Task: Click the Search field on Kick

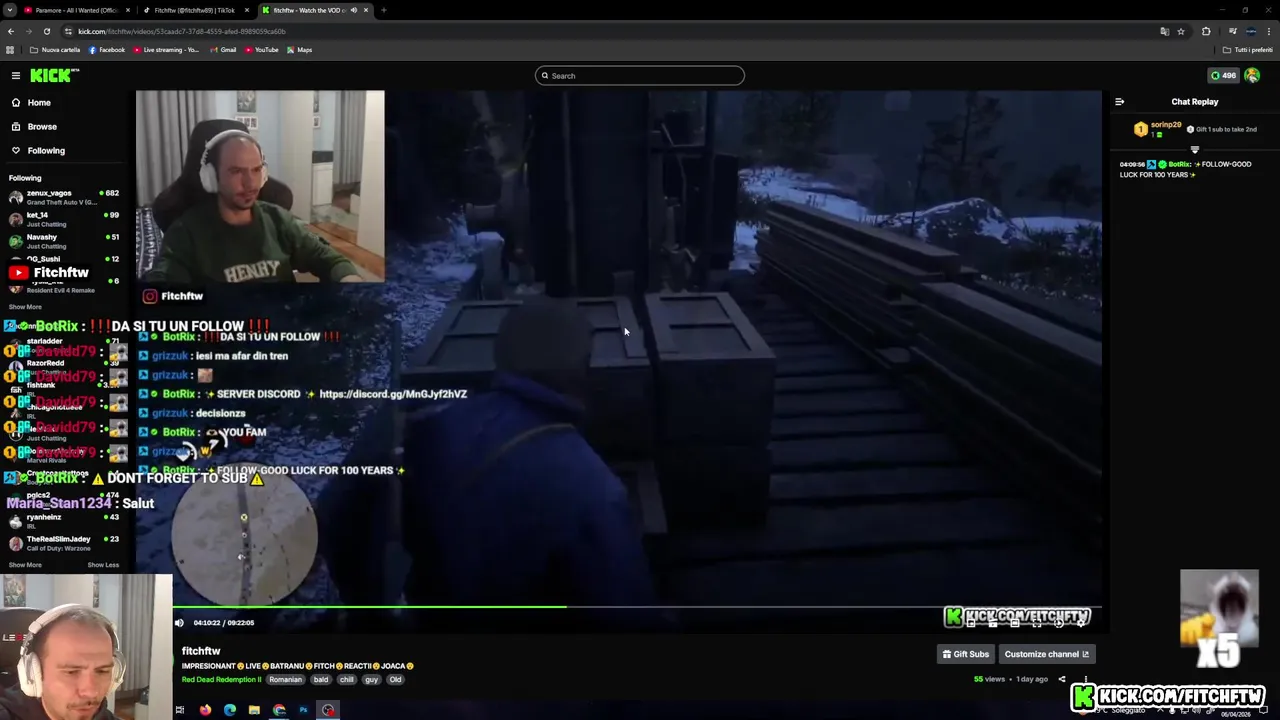Action: (x=640, y=76)
